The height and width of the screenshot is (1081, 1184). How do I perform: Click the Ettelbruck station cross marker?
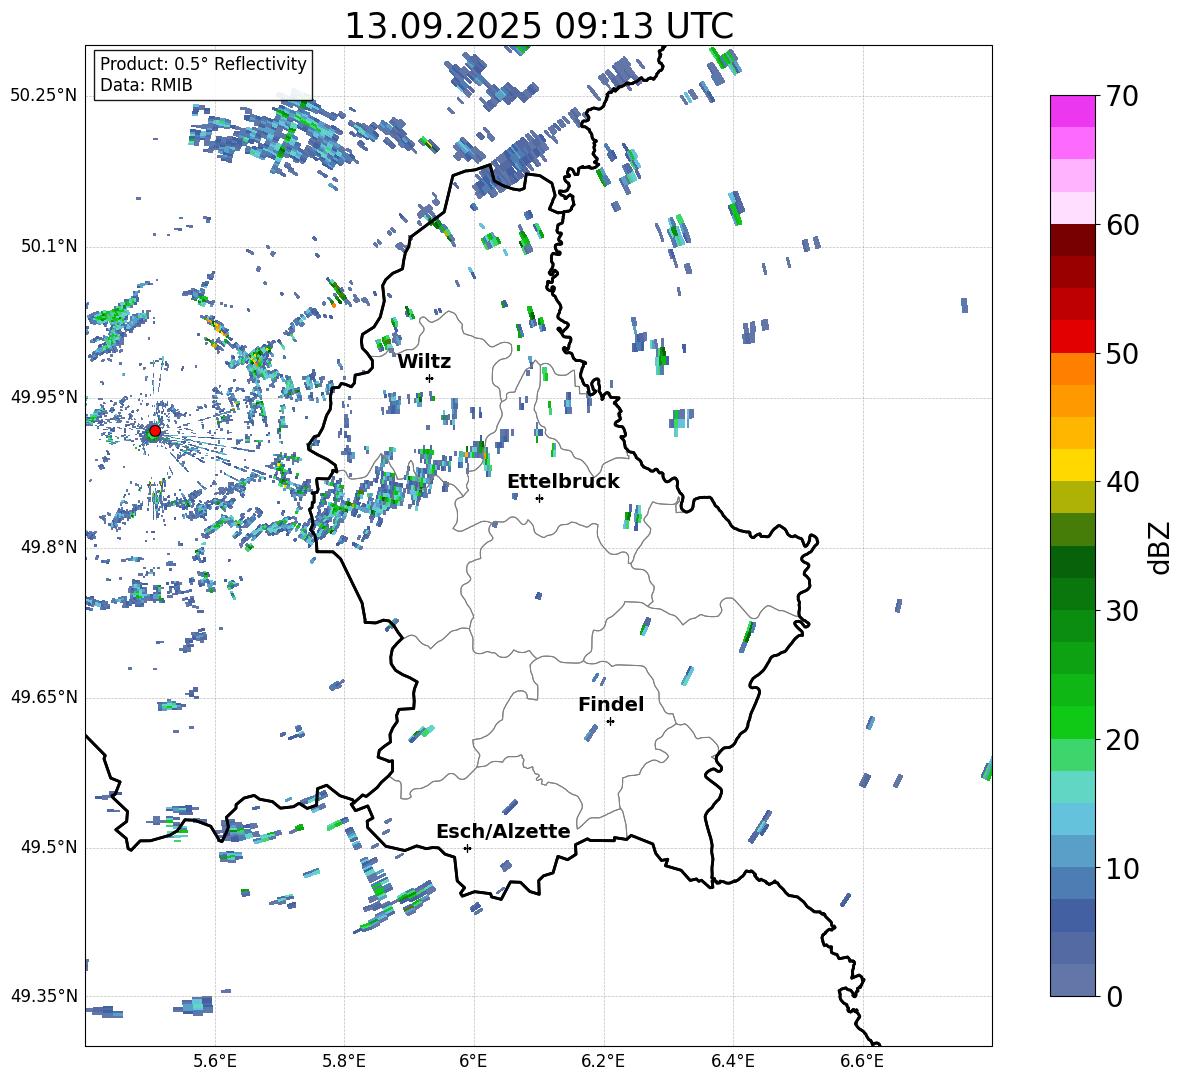tap(539, 498)
